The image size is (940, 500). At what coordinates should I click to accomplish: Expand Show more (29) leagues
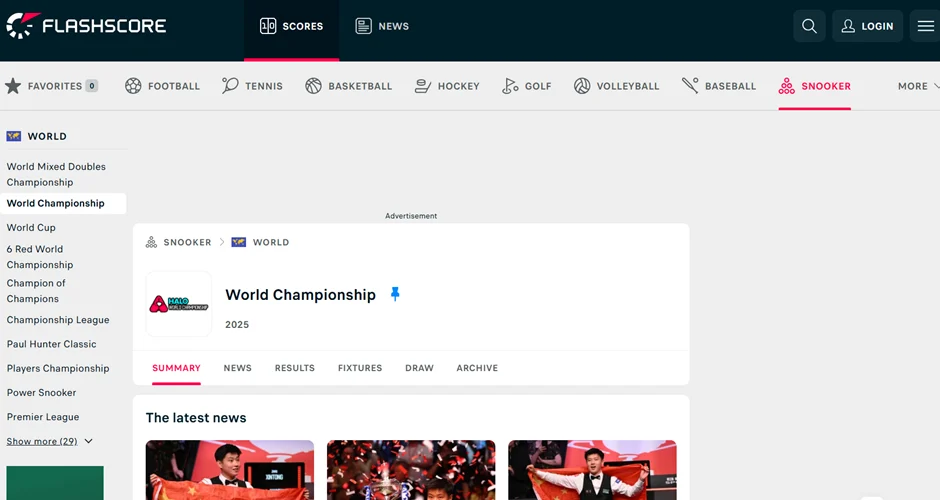(x=49, y=441)
